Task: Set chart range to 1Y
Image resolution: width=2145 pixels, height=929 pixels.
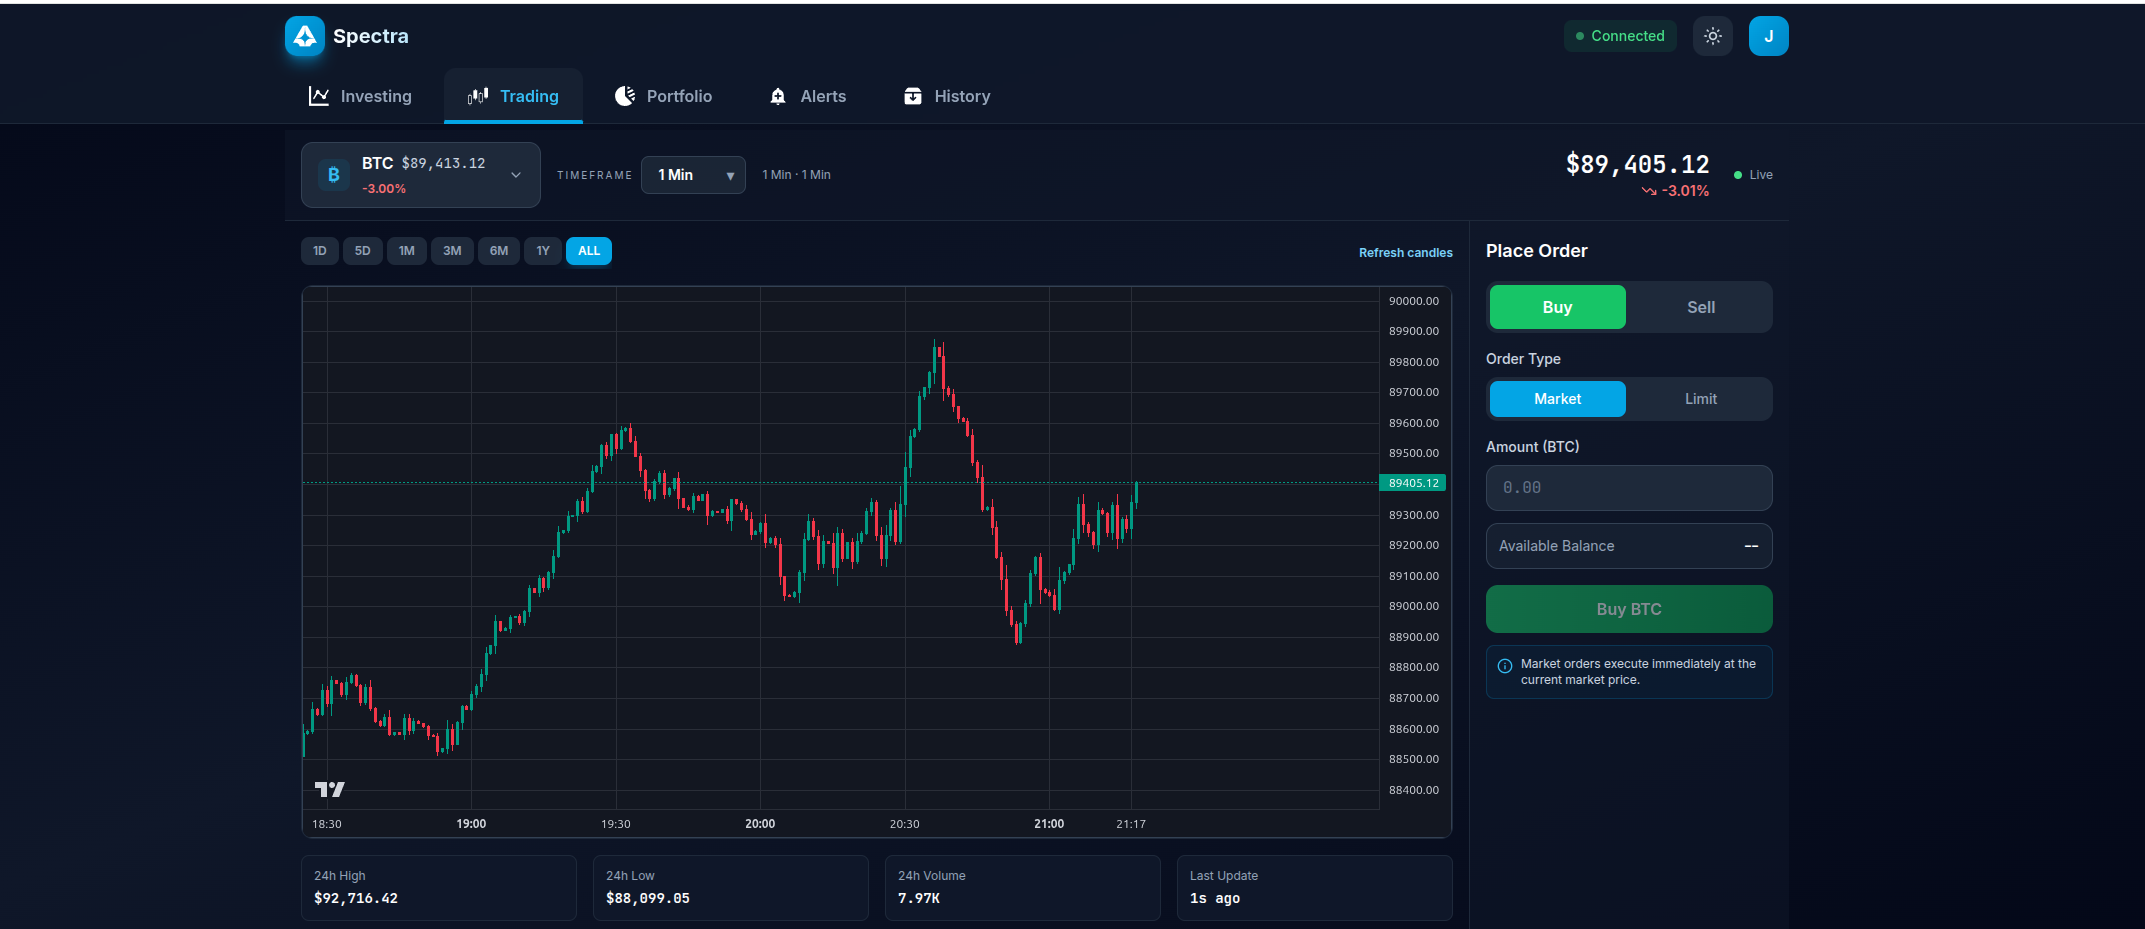Action: click(x=543, y=251)
